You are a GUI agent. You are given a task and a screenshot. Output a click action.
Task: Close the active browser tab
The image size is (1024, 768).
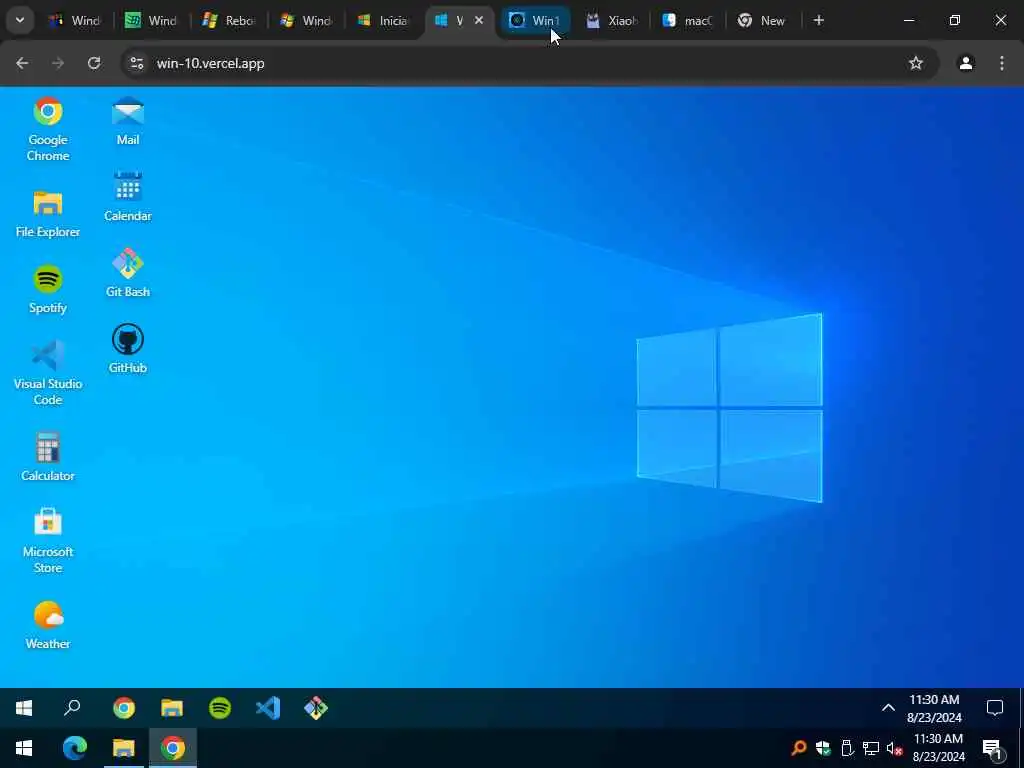479,20
